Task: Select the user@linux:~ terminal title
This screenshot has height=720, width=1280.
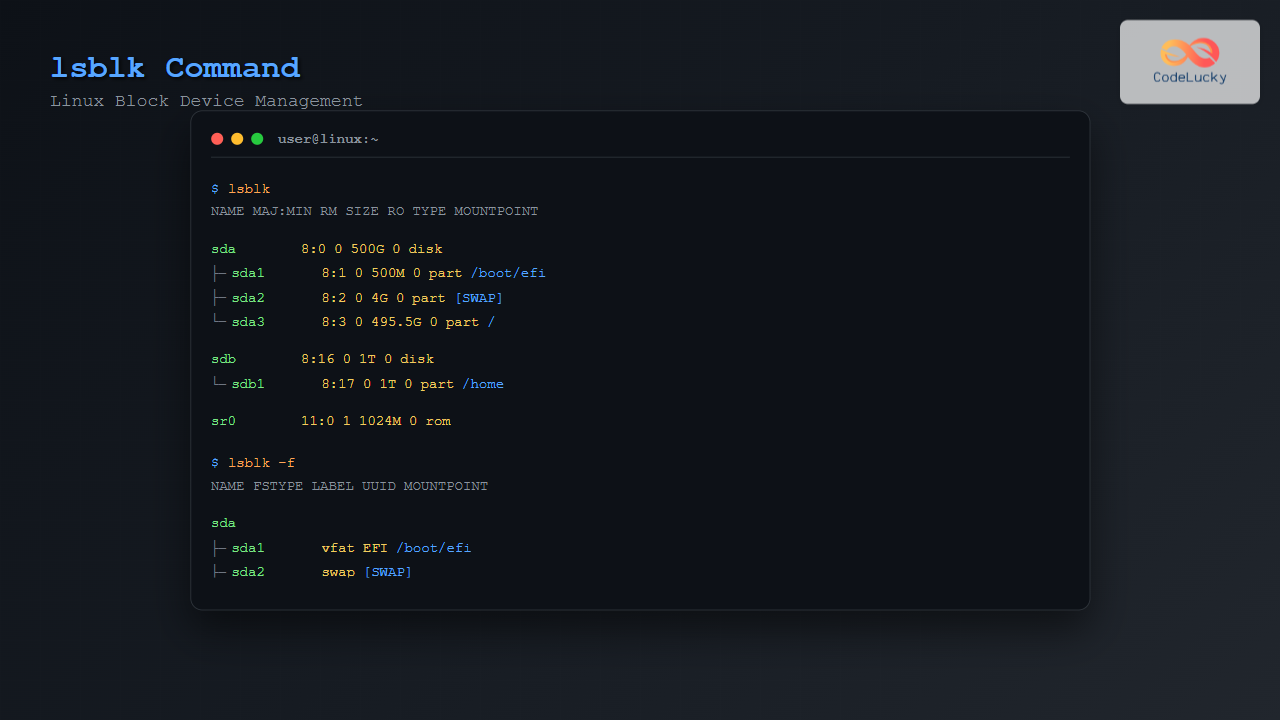Action: click(x=328, y=139)
